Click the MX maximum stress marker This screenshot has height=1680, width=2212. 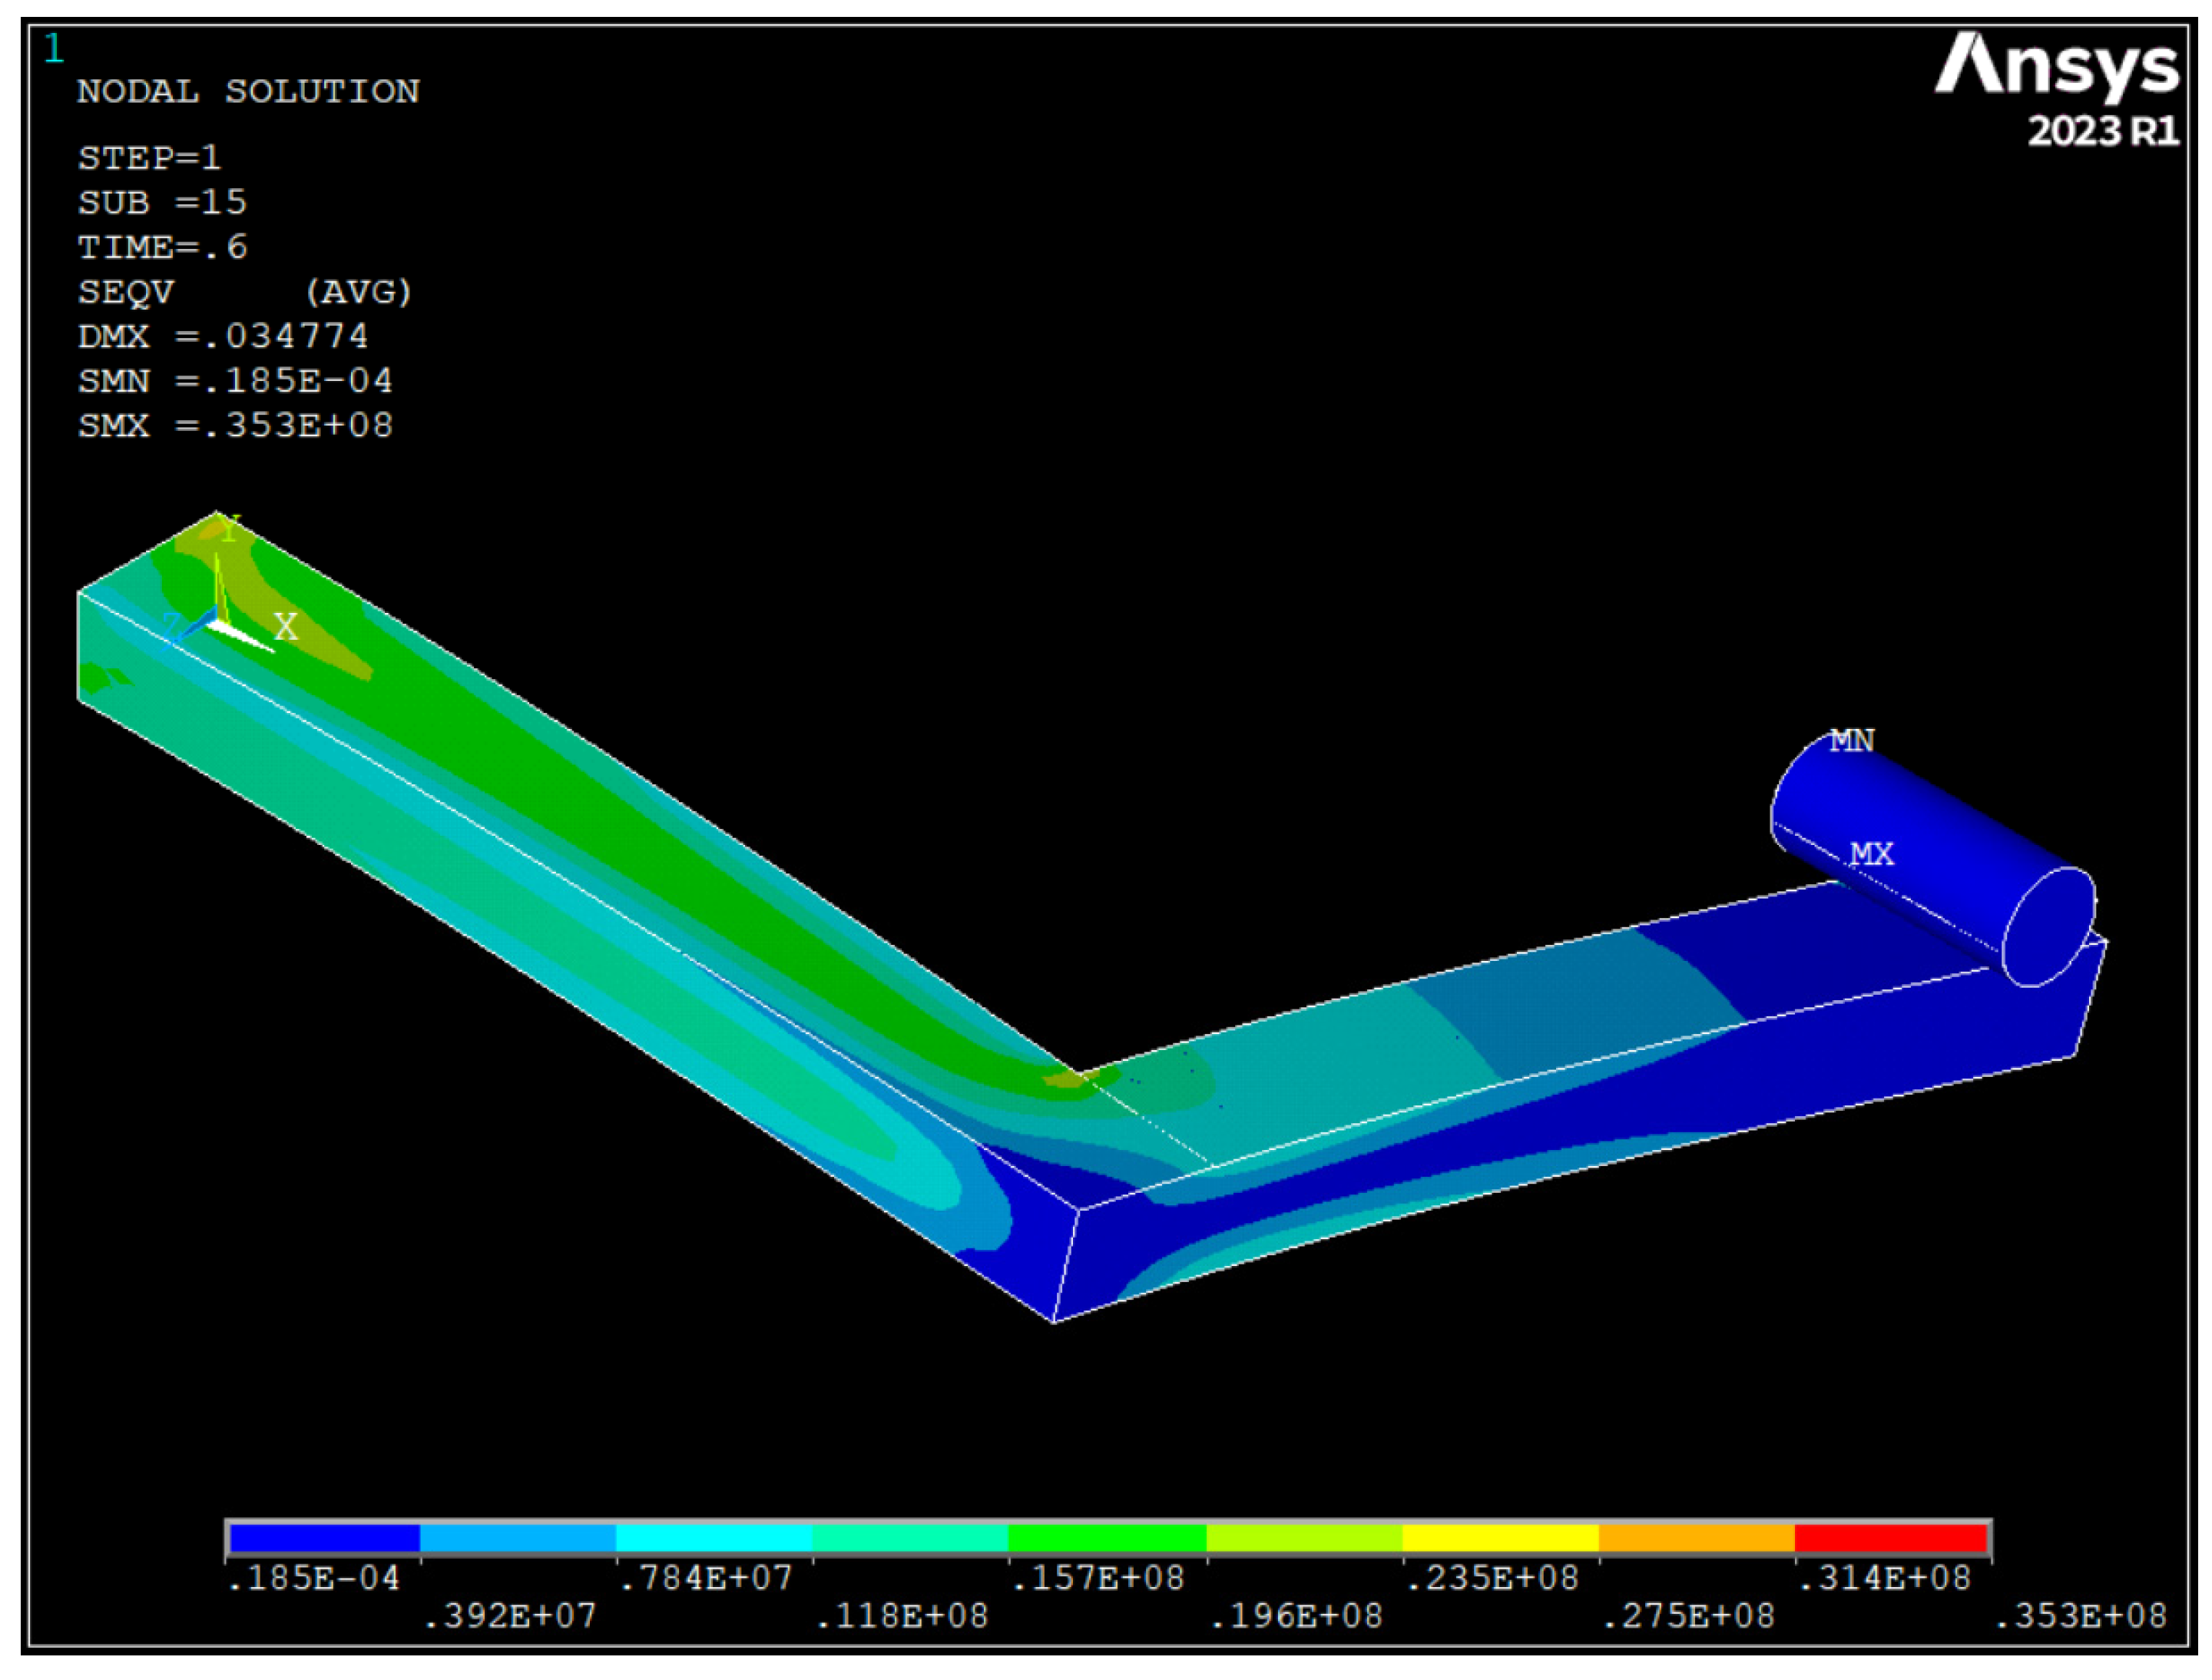1870,855
